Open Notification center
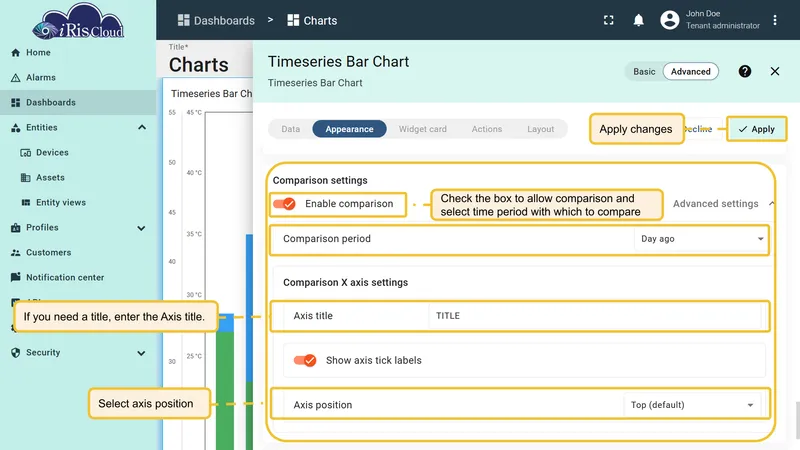 point(65,278)
